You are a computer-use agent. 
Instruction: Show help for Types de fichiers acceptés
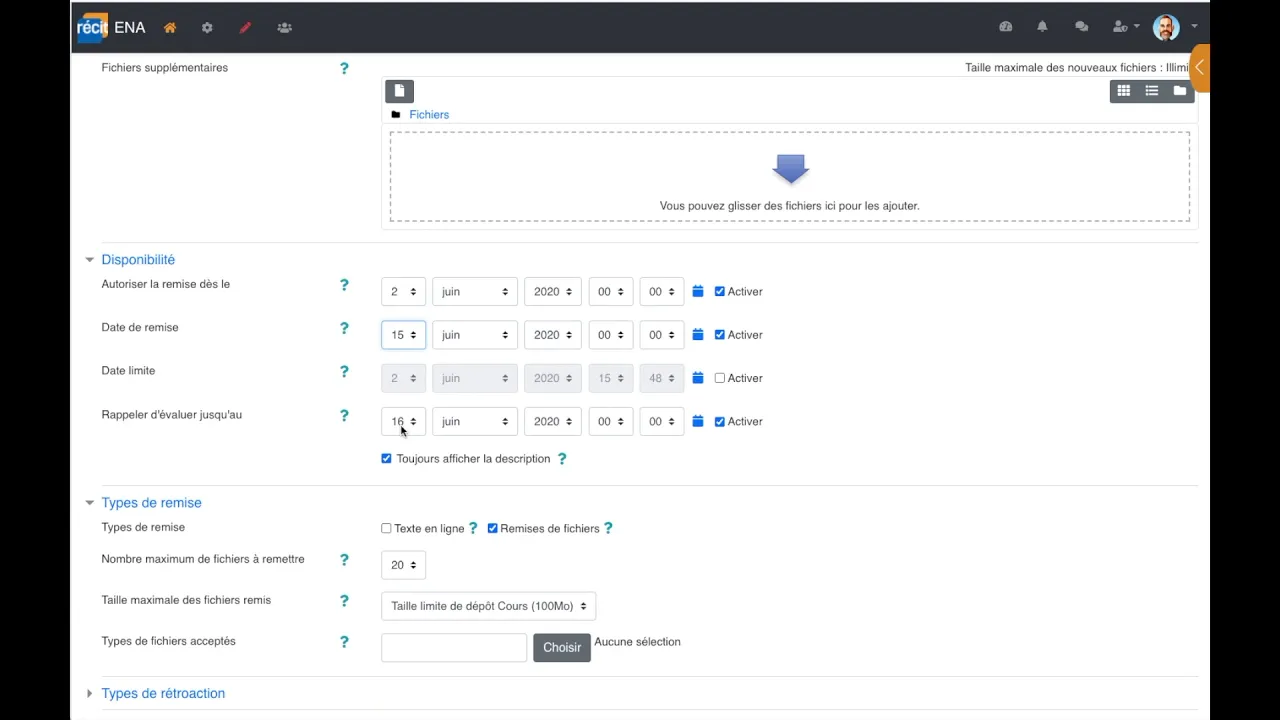[344, 642]
